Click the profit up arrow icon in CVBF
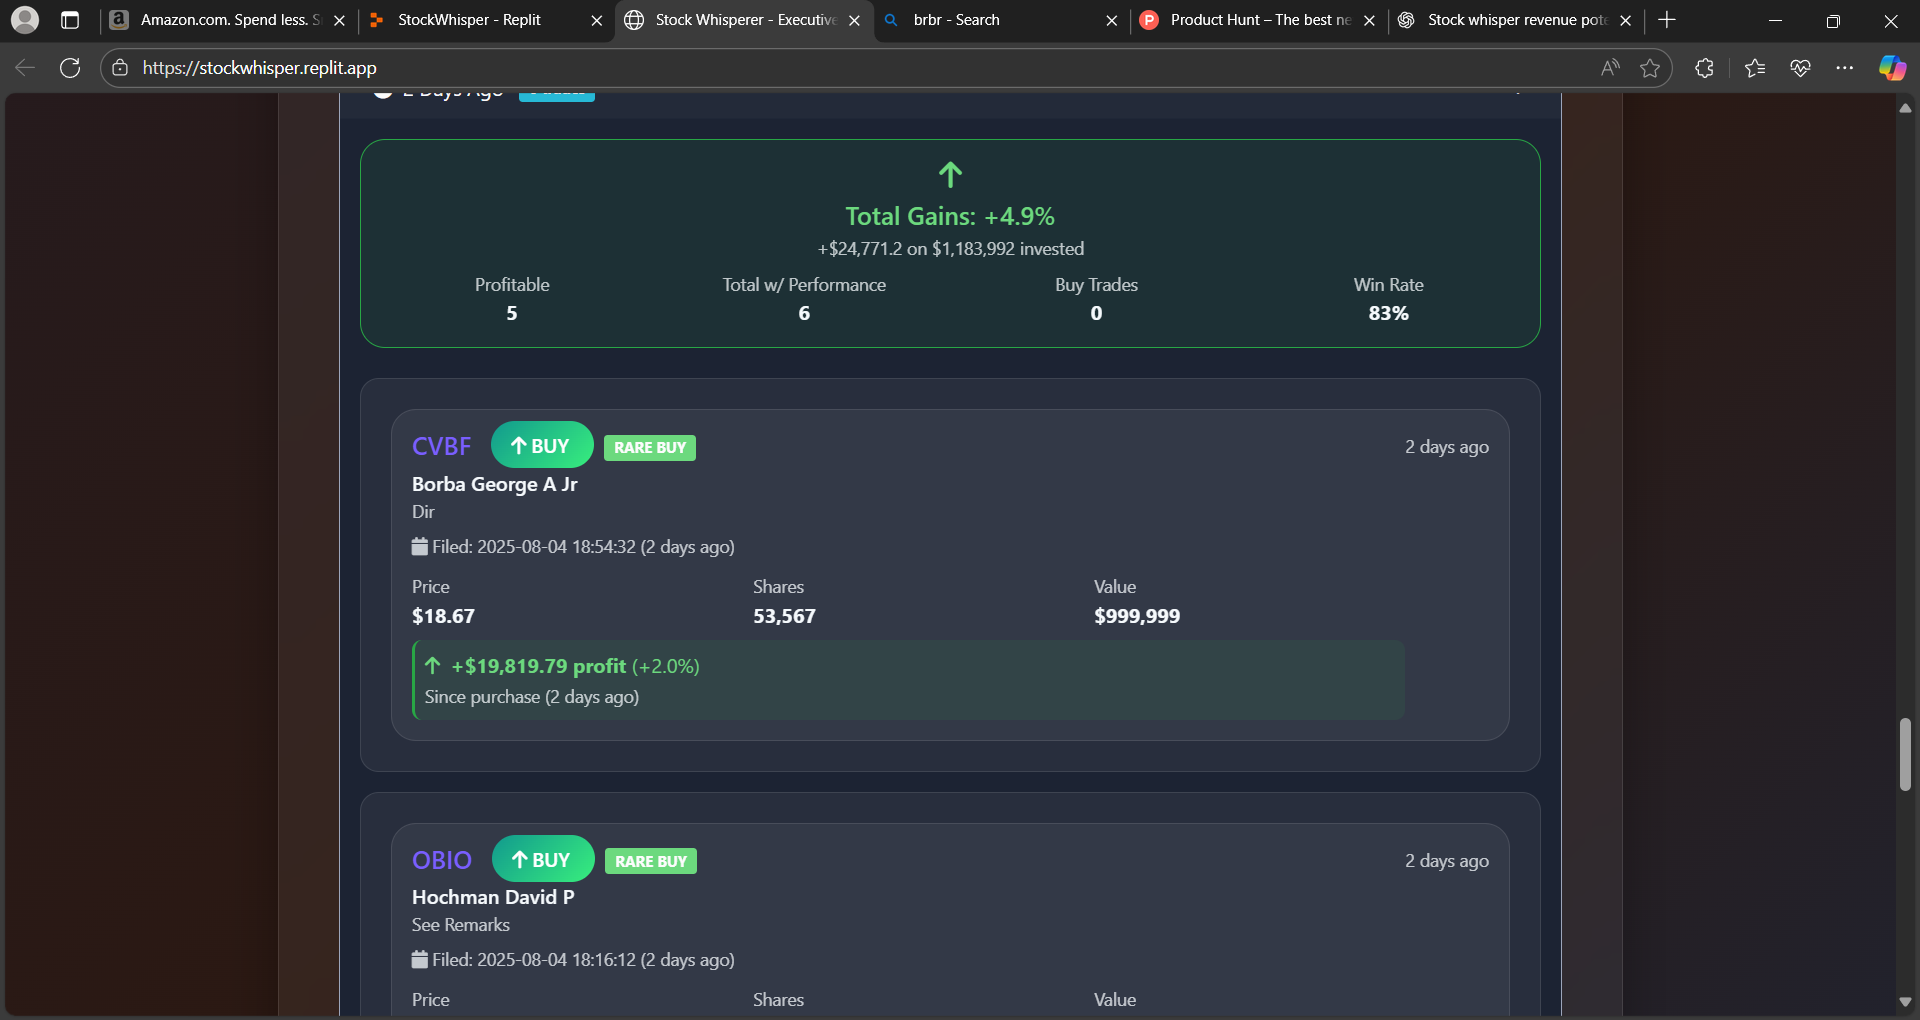The image size is (1920, 1020). pyautogui.click(x=433, y=665)
